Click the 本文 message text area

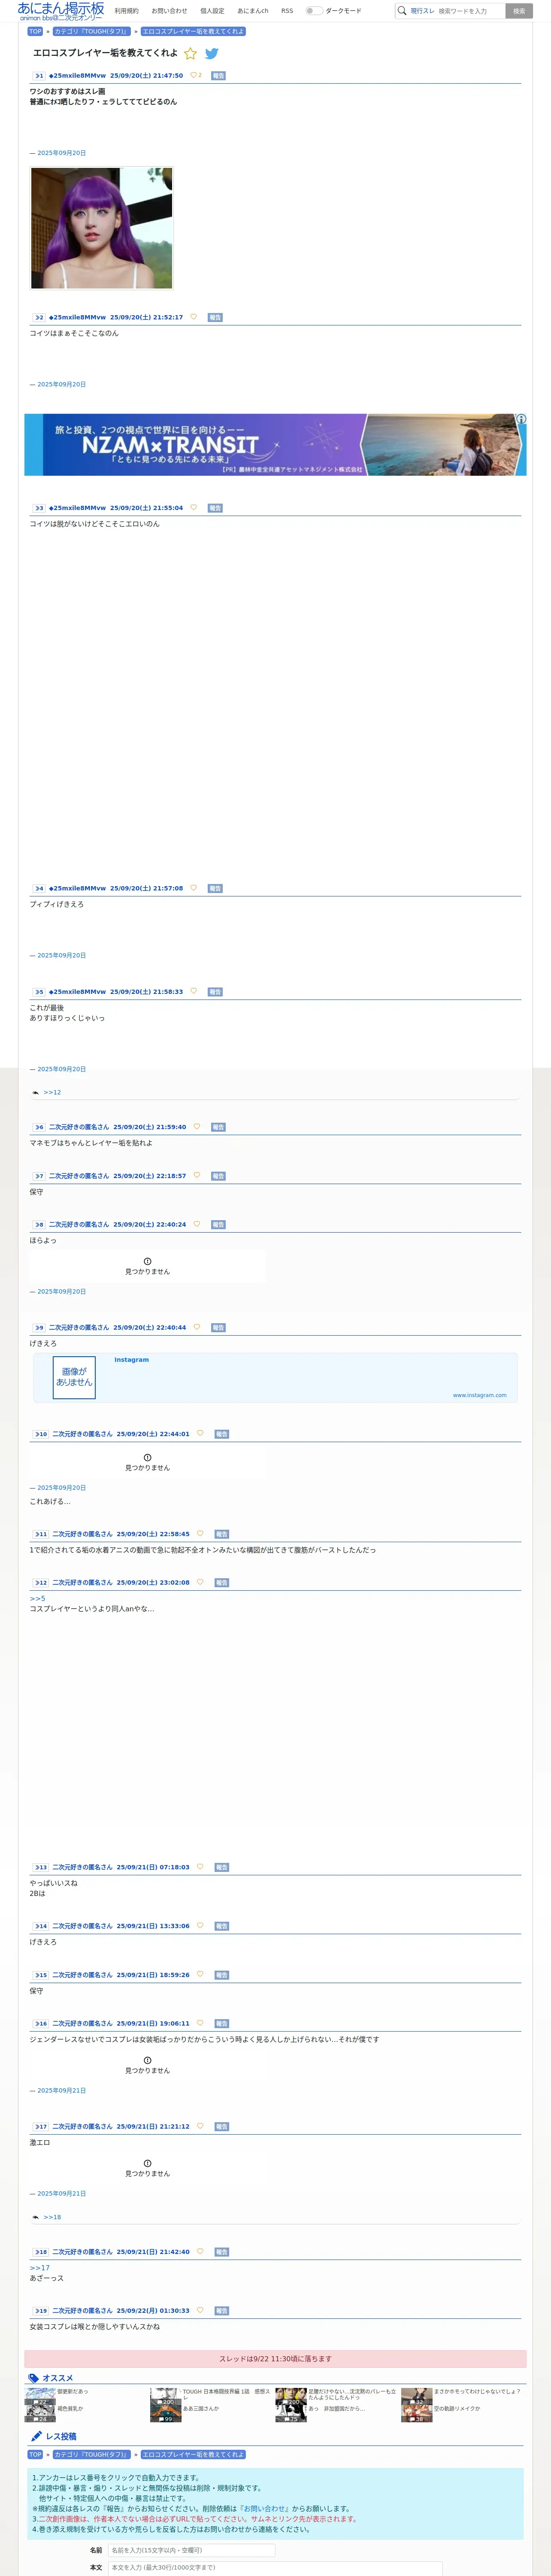(275, 2568)
